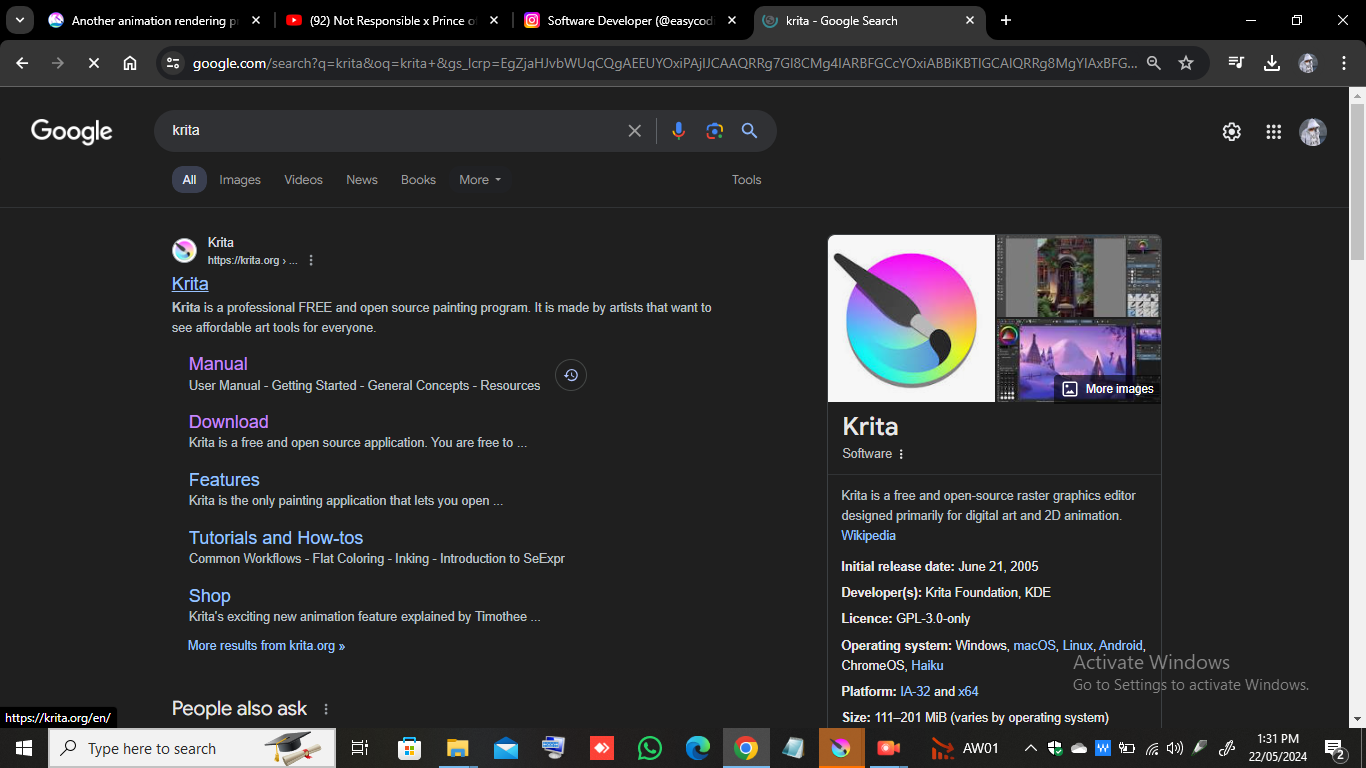This screenshot has width=1366, height=768.
Task: Open Windows Task View
Action: pos(361,748)
